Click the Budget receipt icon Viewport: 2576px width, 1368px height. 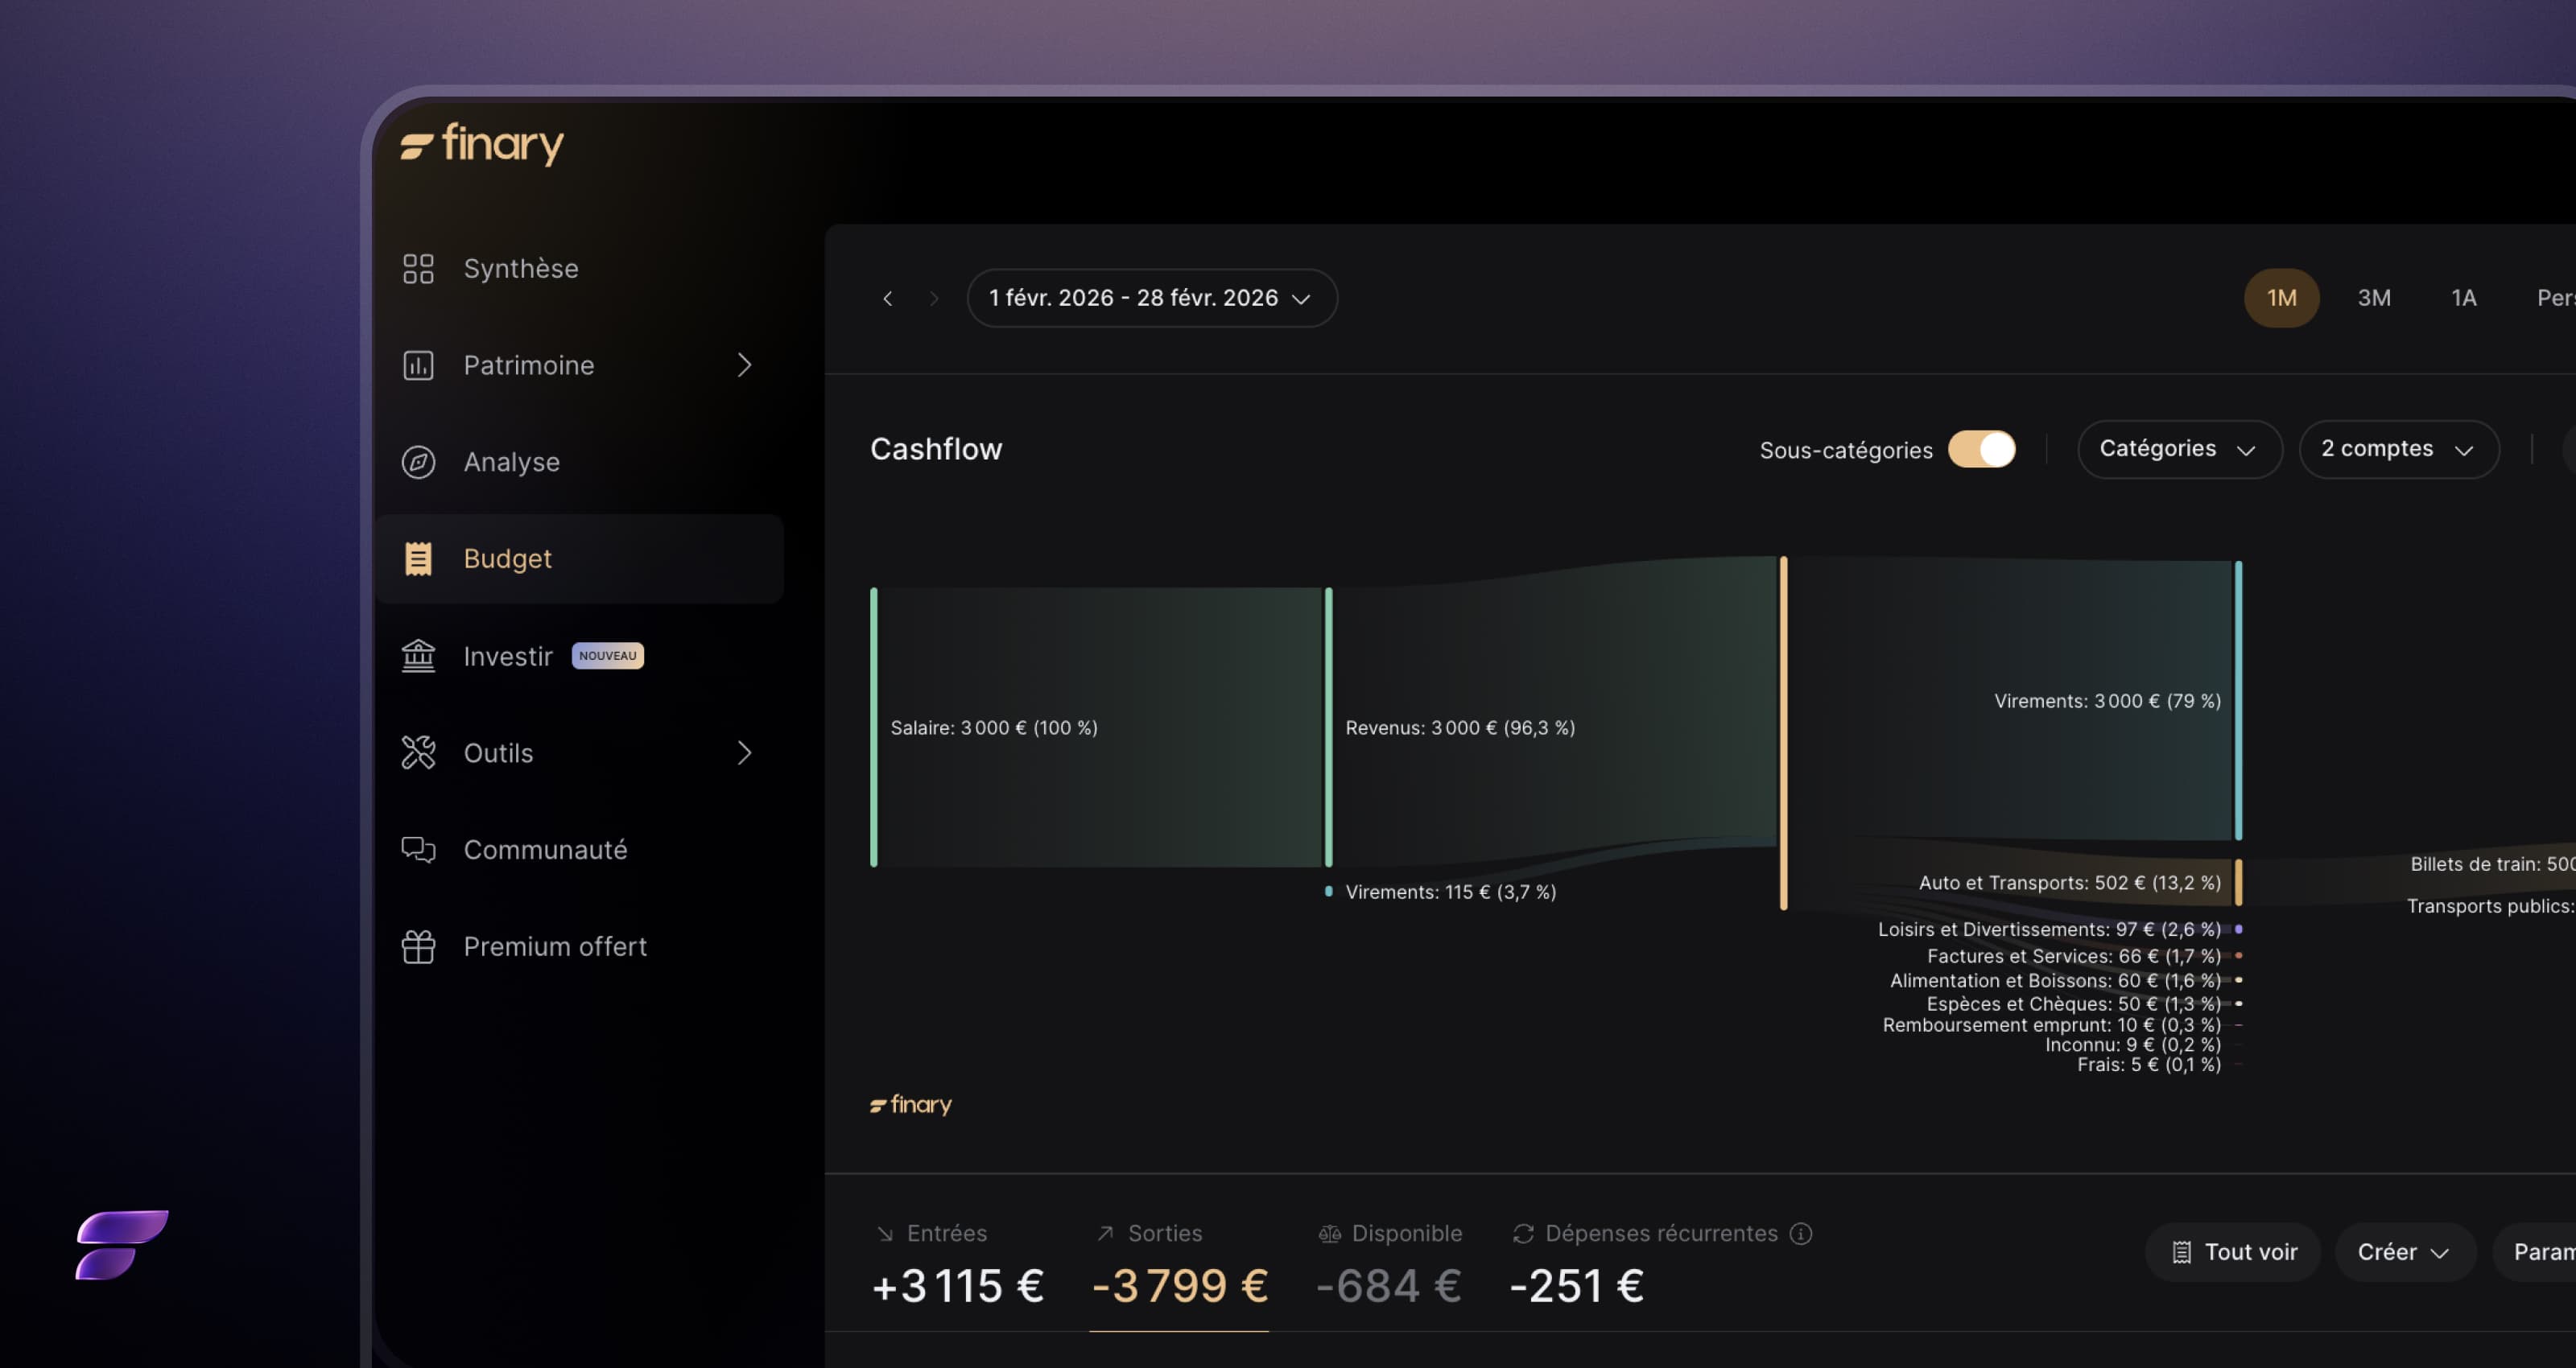click(x=418, y=559)
